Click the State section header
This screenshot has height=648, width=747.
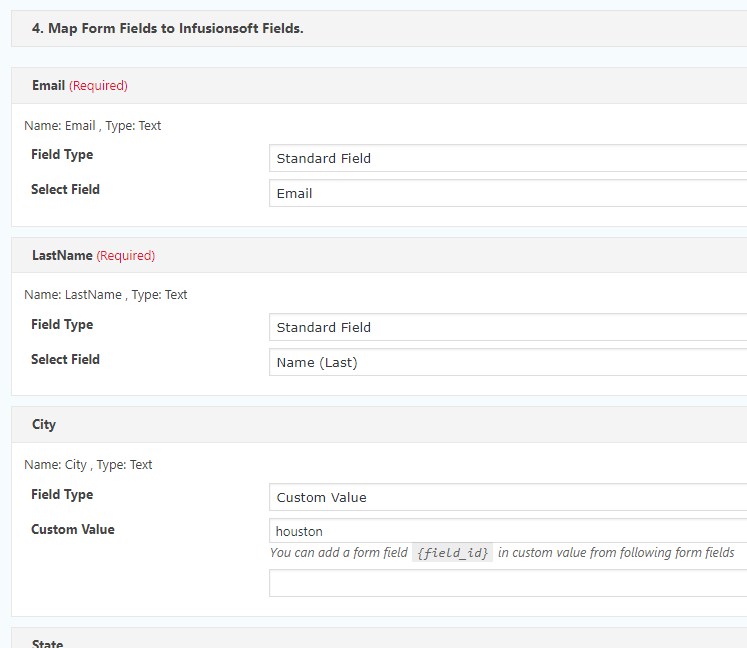(x=379, y=638)
